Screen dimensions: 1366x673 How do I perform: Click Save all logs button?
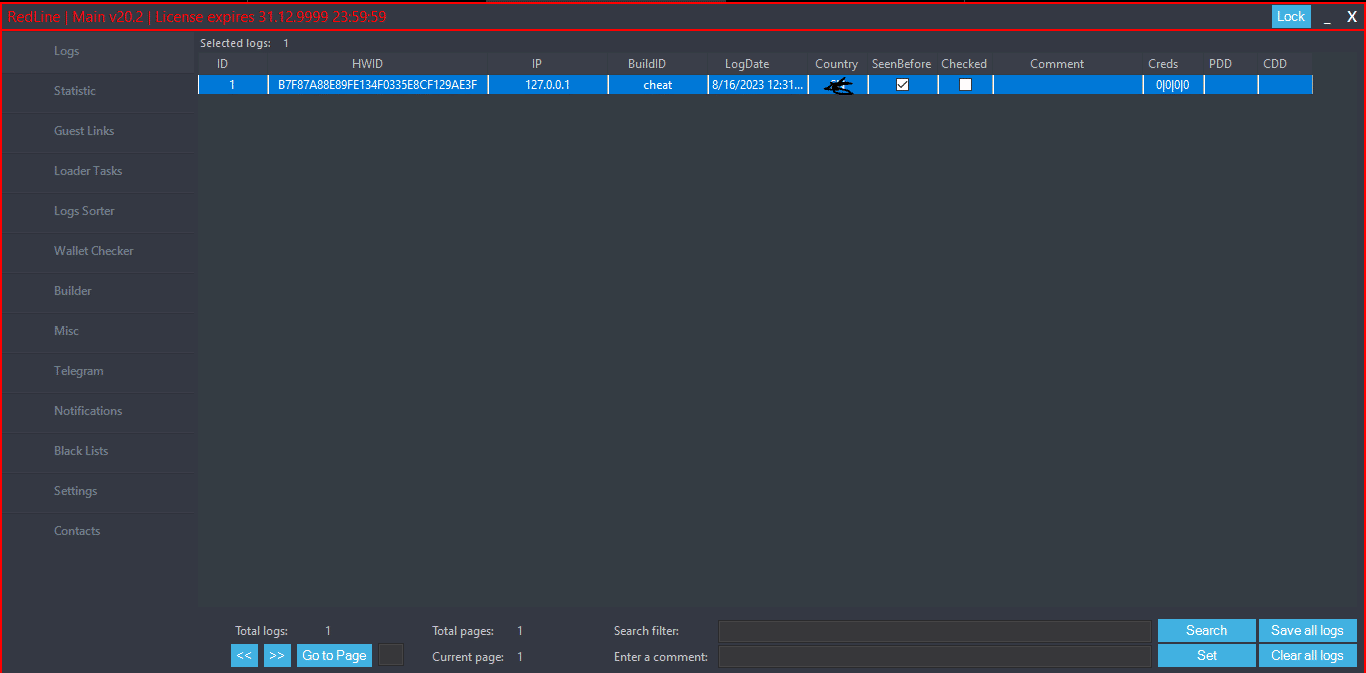[1307, 631]
